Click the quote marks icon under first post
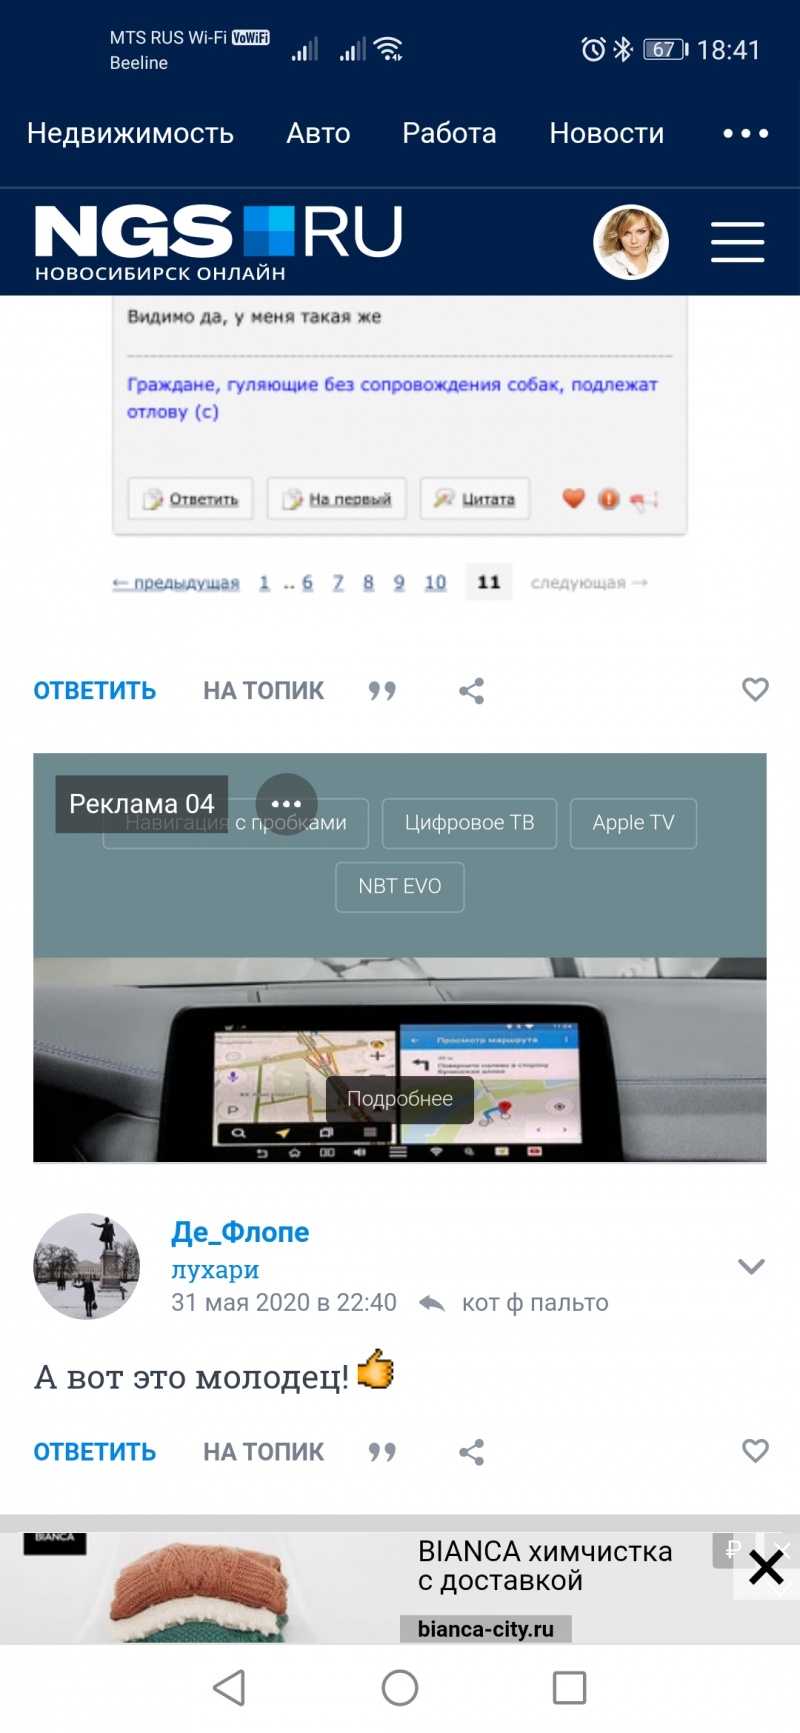 [382, 691]
